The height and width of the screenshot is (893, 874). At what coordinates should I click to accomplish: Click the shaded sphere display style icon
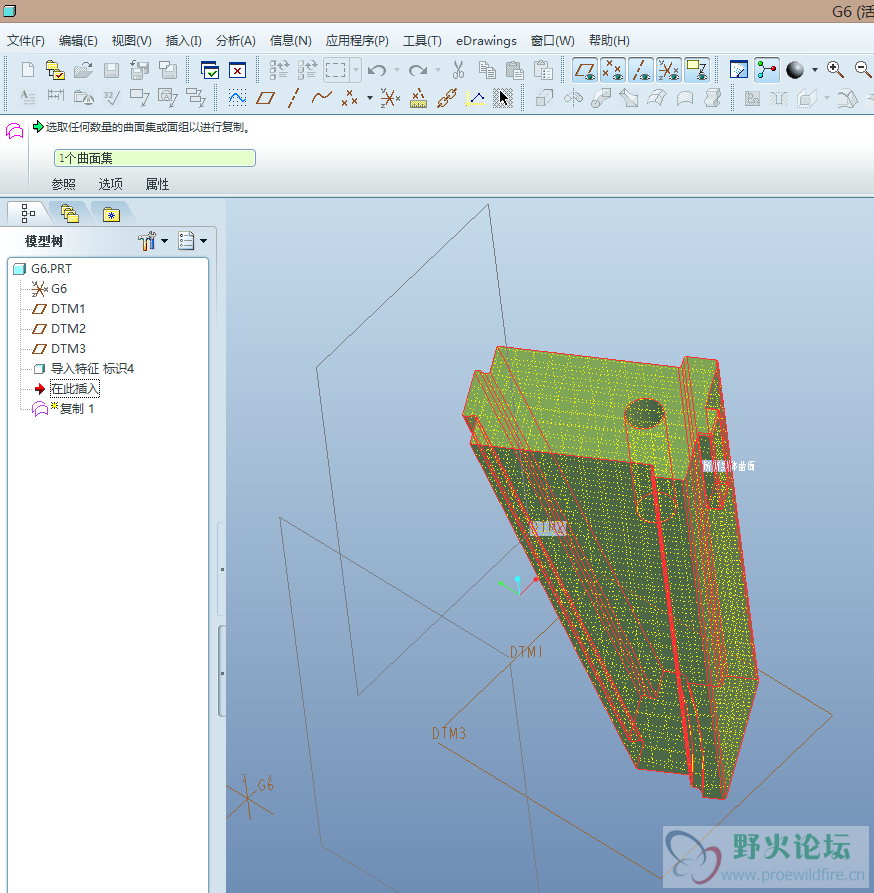click(x=795, y=70)
